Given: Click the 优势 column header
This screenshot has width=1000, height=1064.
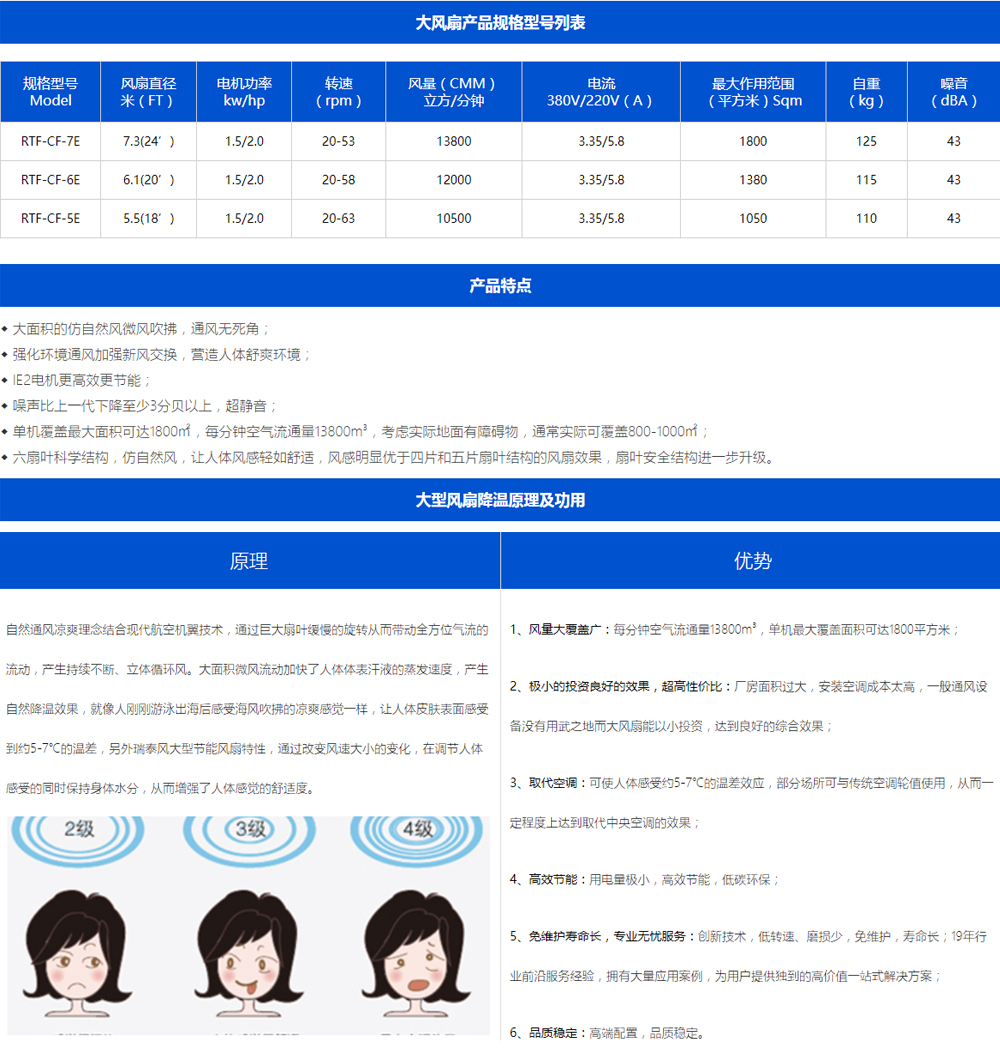Looking at the screenshot, I should coord(752,561).
